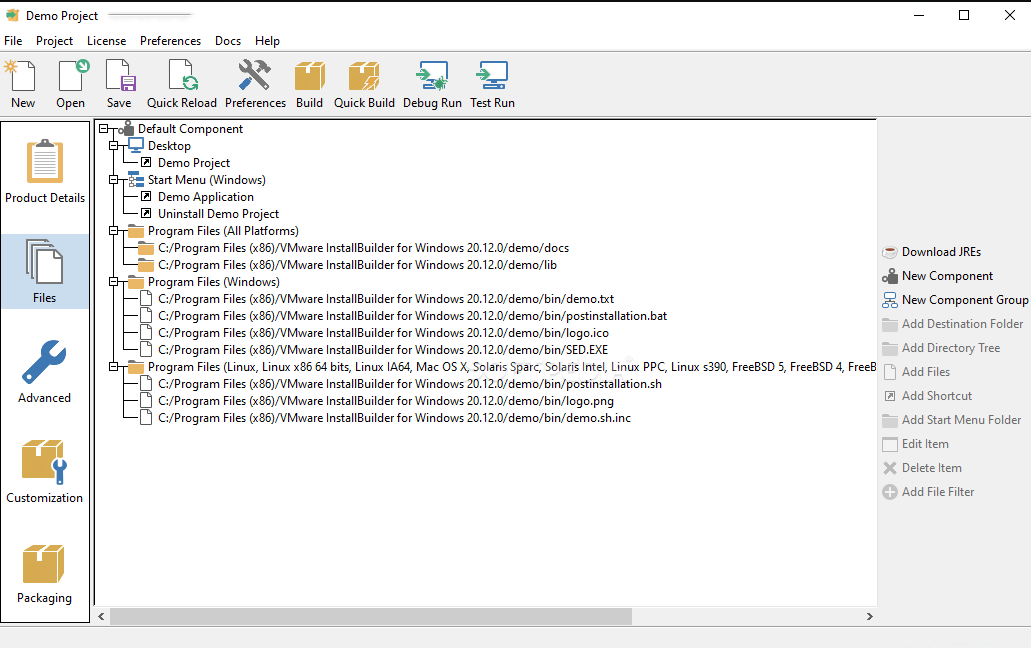Screen dimensions: 1031x648
Task: Select the logo.png file entry
Action: (386, 401)
